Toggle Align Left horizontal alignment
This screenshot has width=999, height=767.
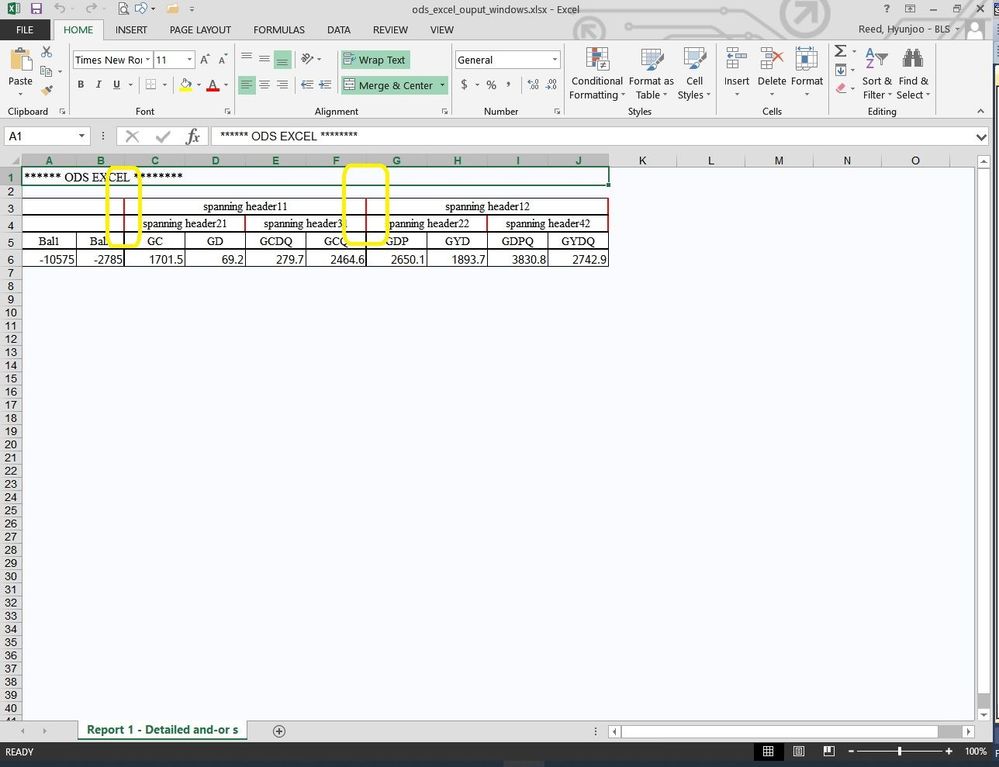click(247, 85)
